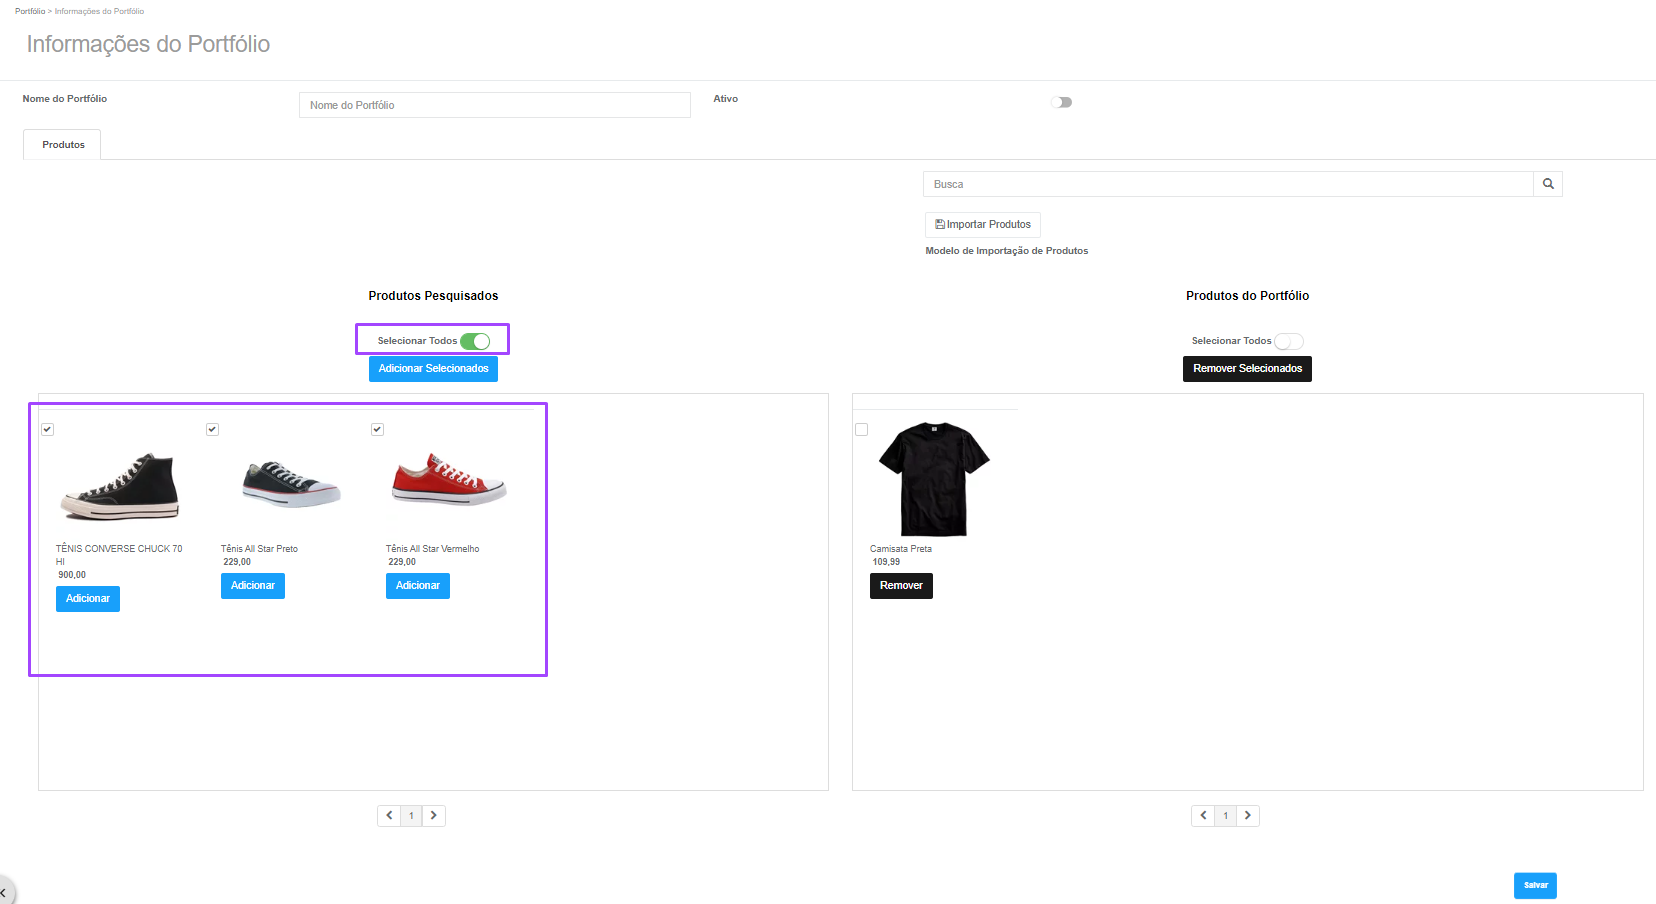
Task: Click the red All Star shoe image
Action: (449, 480)
